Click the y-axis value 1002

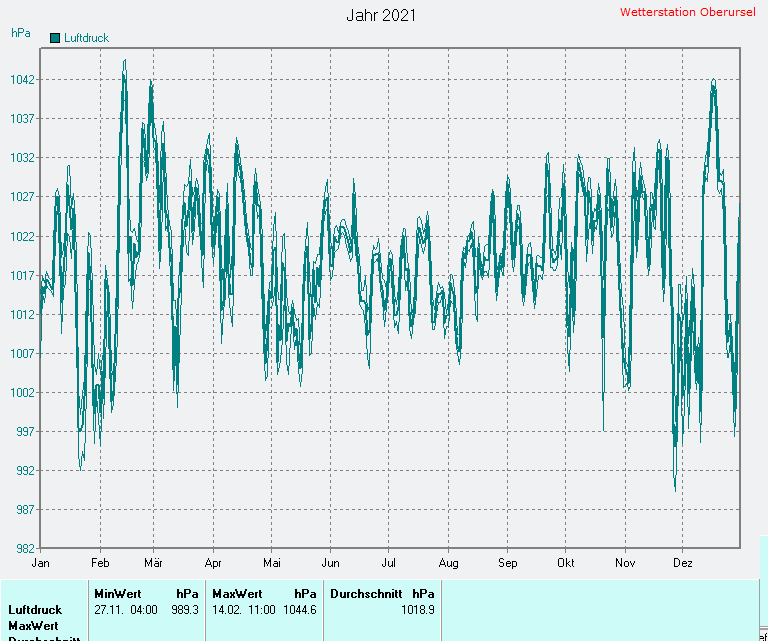(23, 393)
